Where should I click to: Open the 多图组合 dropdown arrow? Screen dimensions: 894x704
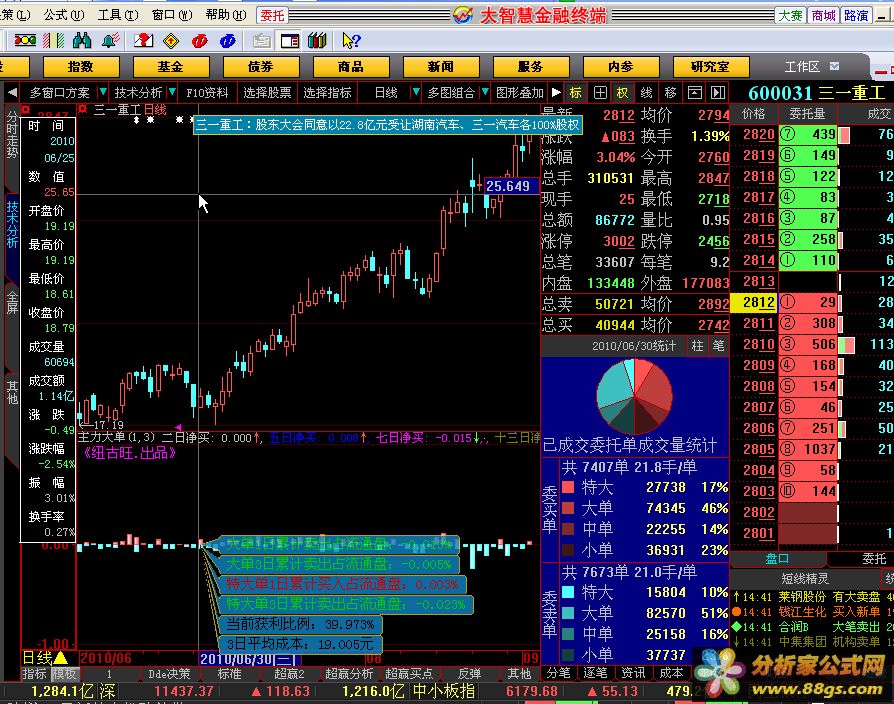pos(485,91)
